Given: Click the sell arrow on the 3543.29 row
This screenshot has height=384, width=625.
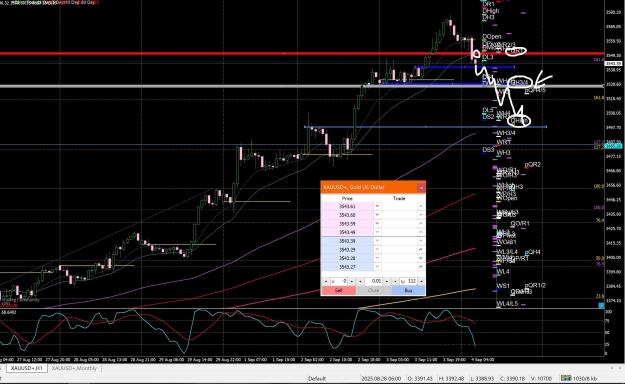Looking at the screenshot, I should [377, 250].
